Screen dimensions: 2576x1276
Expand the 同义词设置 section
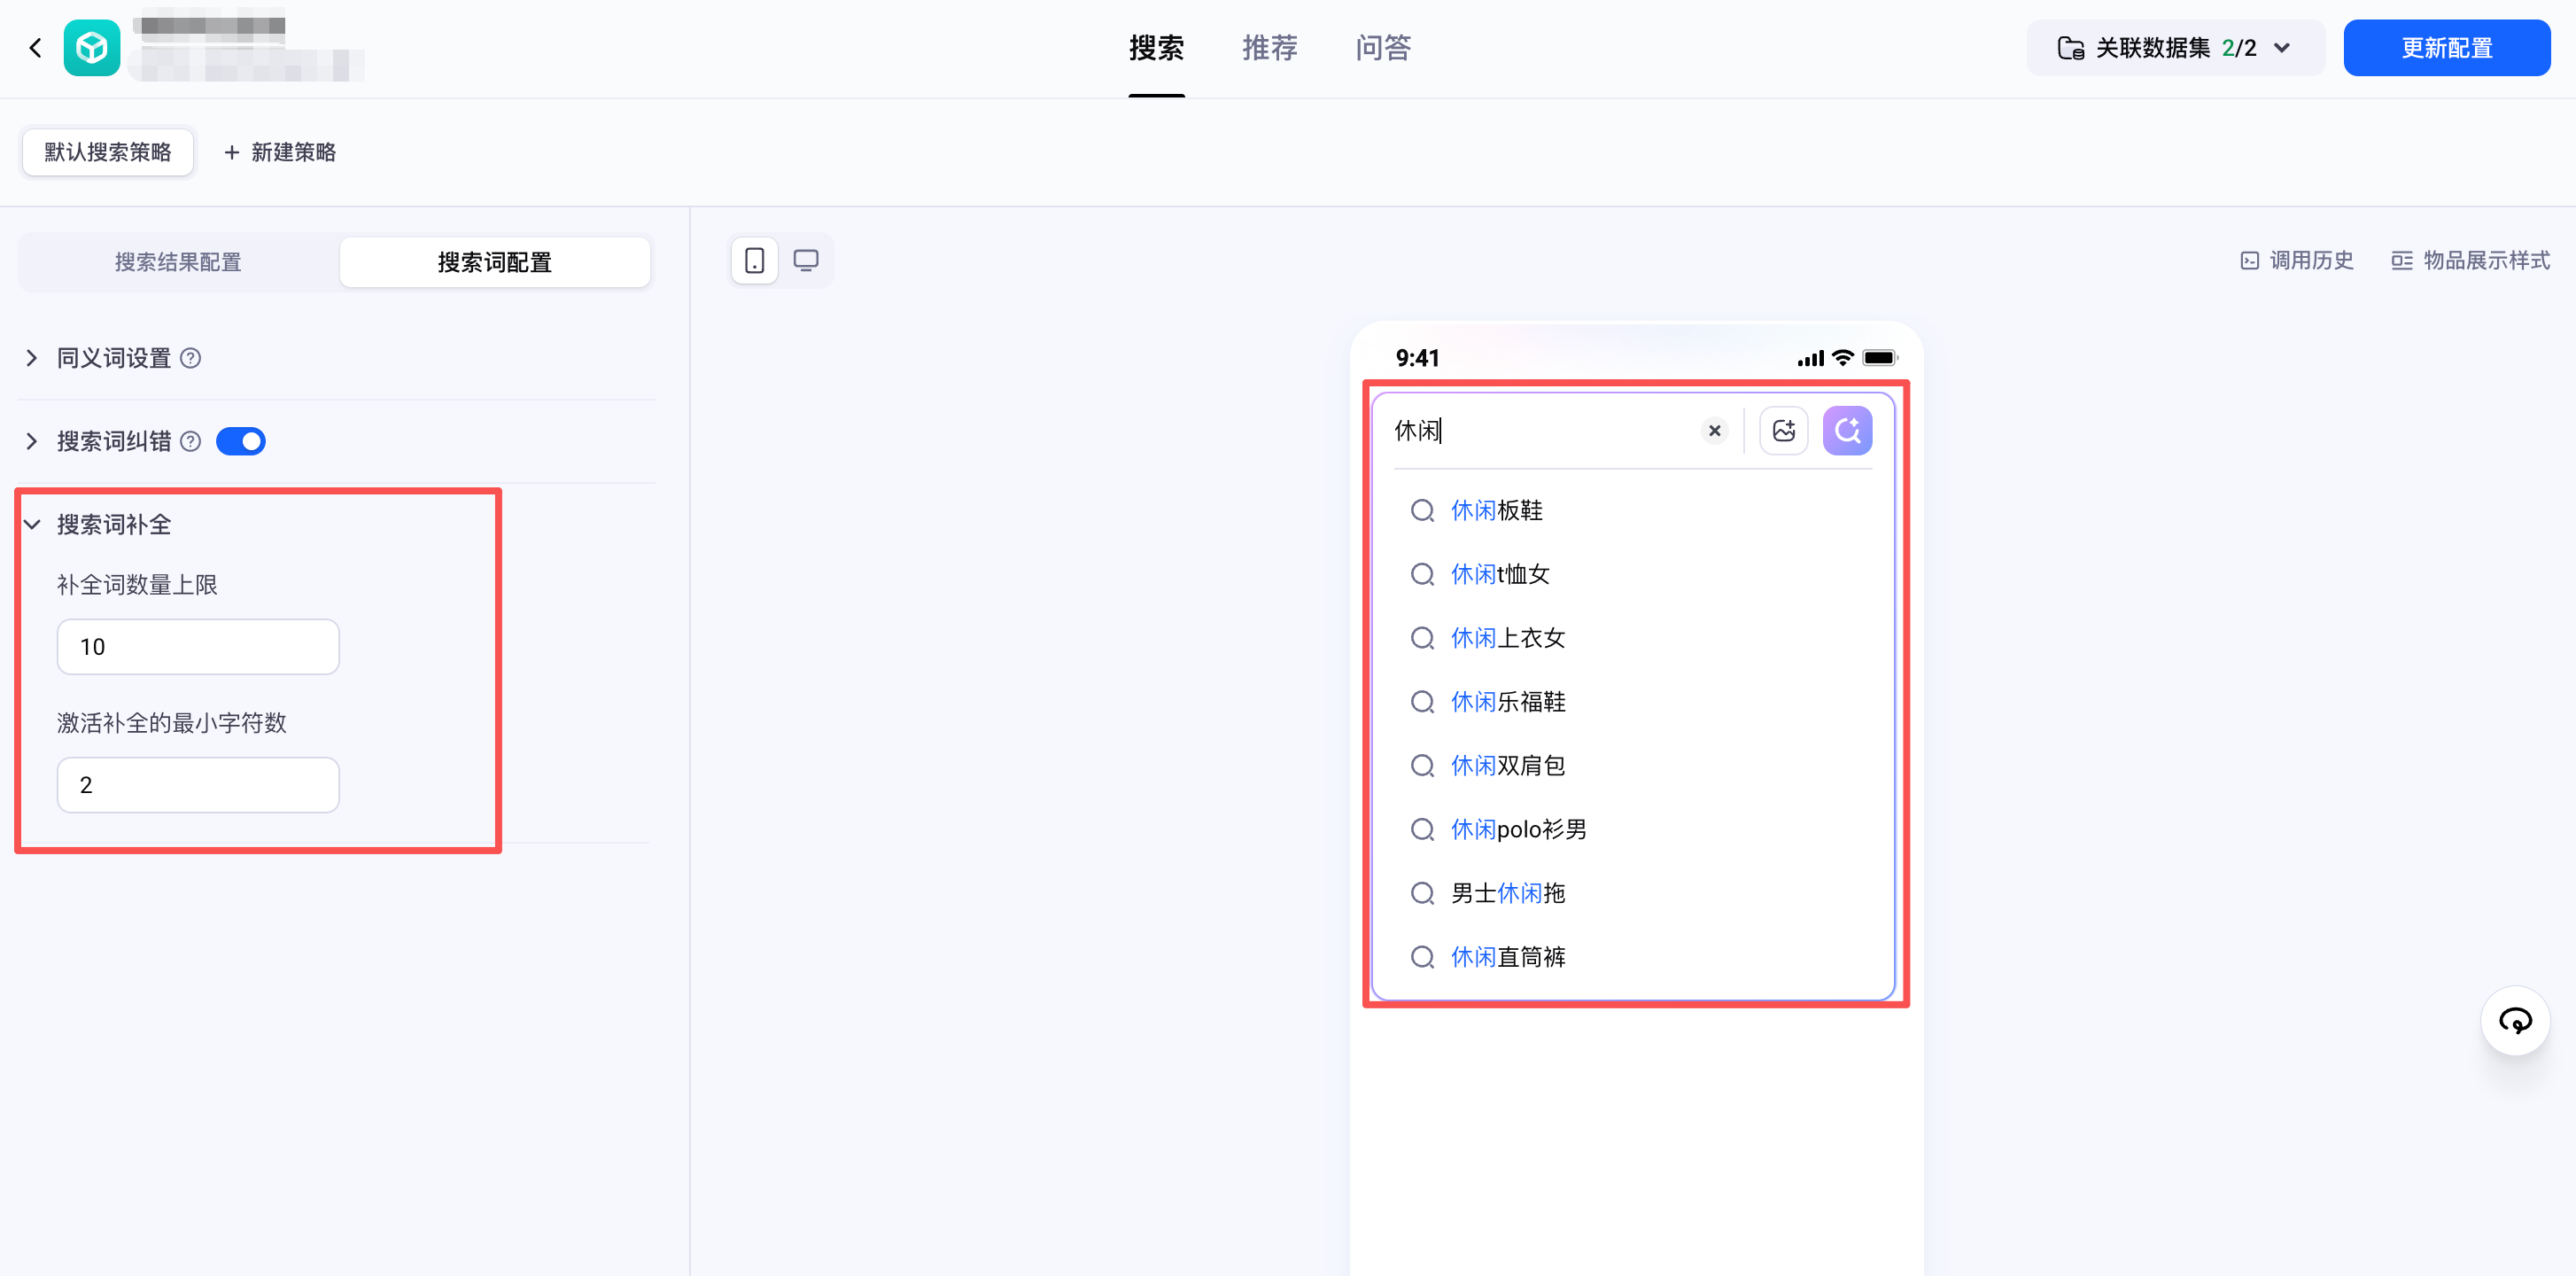pos(32,358)
